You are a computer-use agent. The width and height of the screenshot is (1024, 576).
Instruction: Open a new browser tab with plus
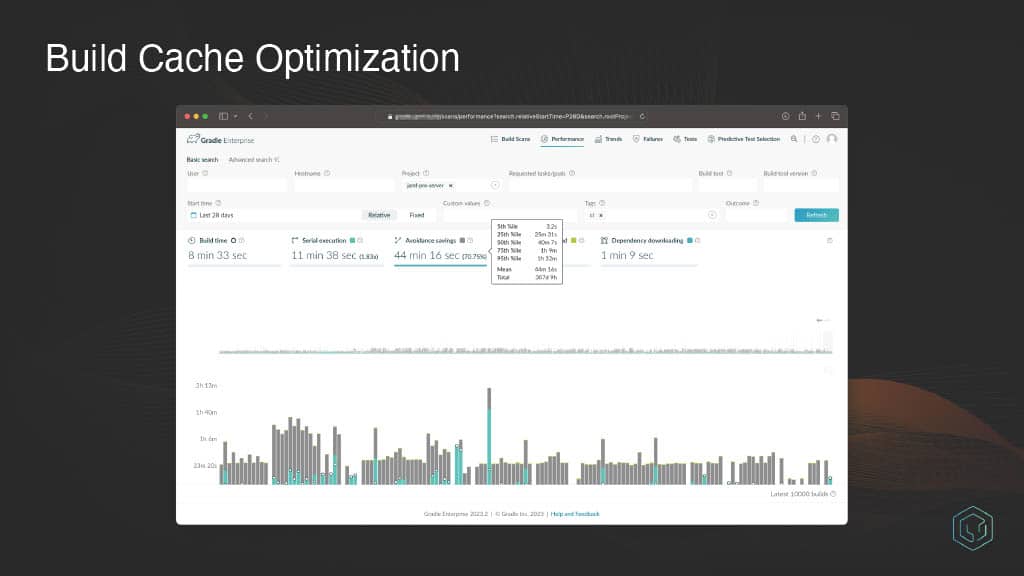coord(818,116)
